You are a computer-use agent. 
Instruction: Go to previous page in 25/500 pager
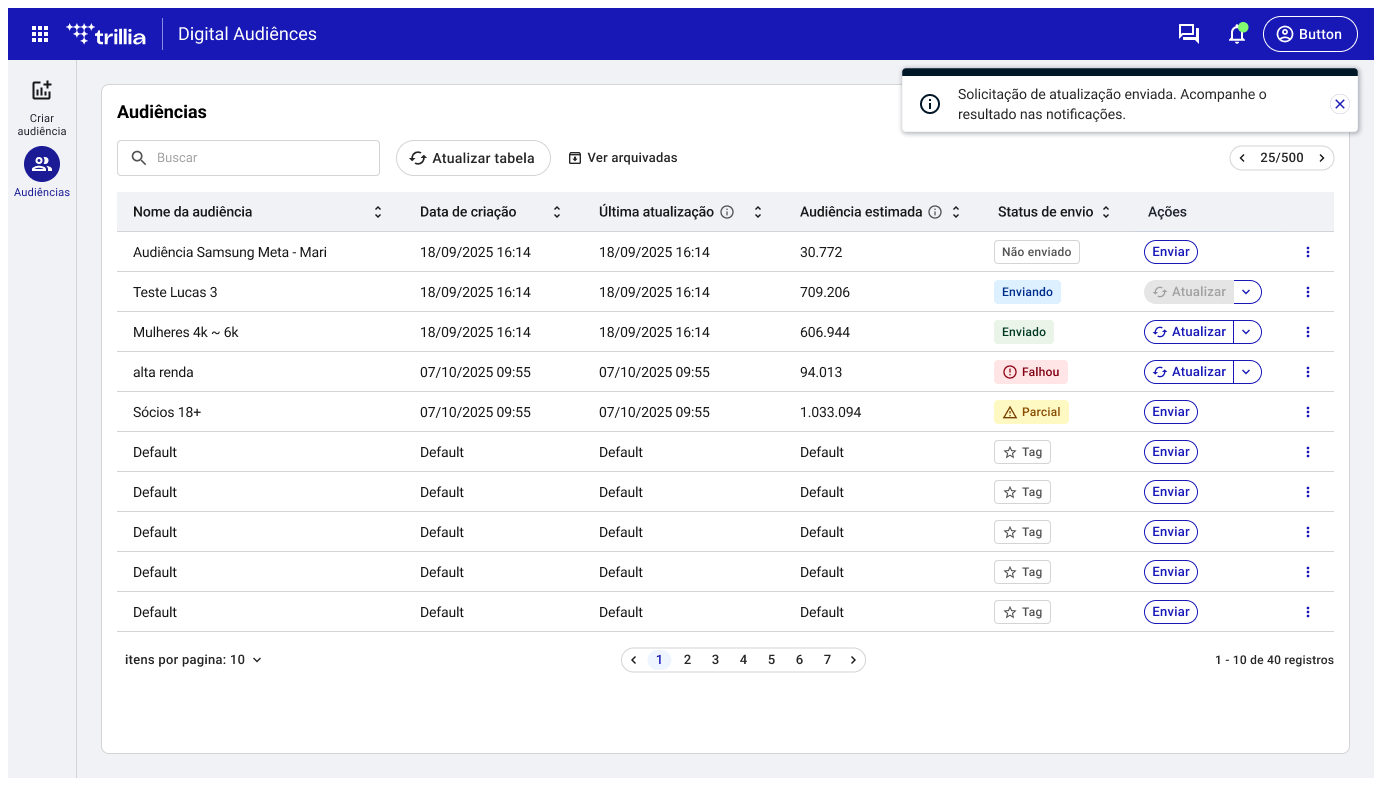(1243, 158)
